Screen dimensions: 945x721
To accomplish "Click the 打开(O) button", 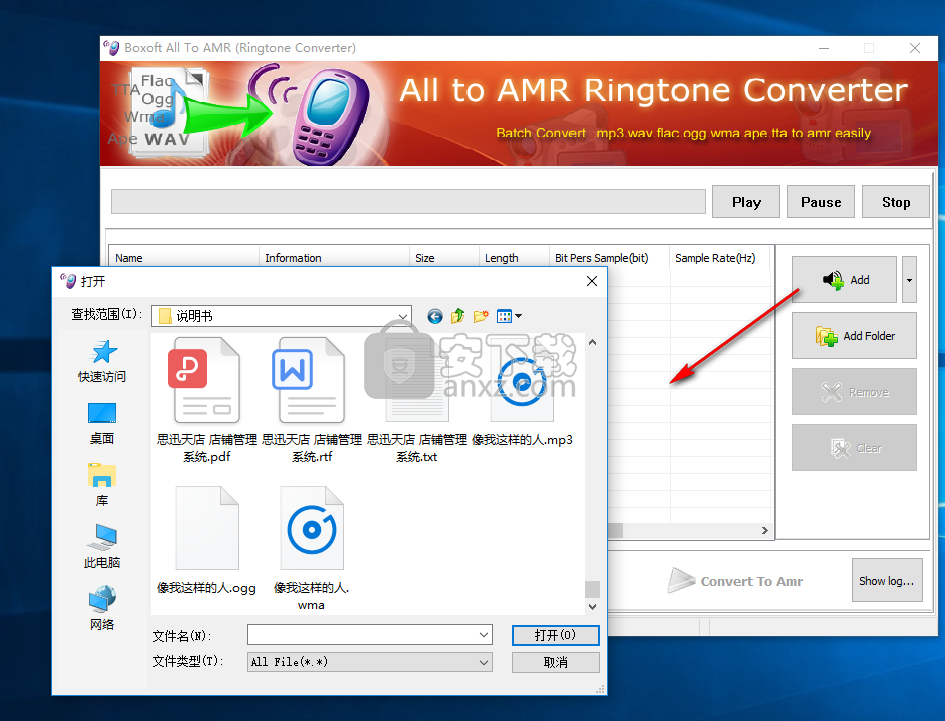I will tap(555, 635).
